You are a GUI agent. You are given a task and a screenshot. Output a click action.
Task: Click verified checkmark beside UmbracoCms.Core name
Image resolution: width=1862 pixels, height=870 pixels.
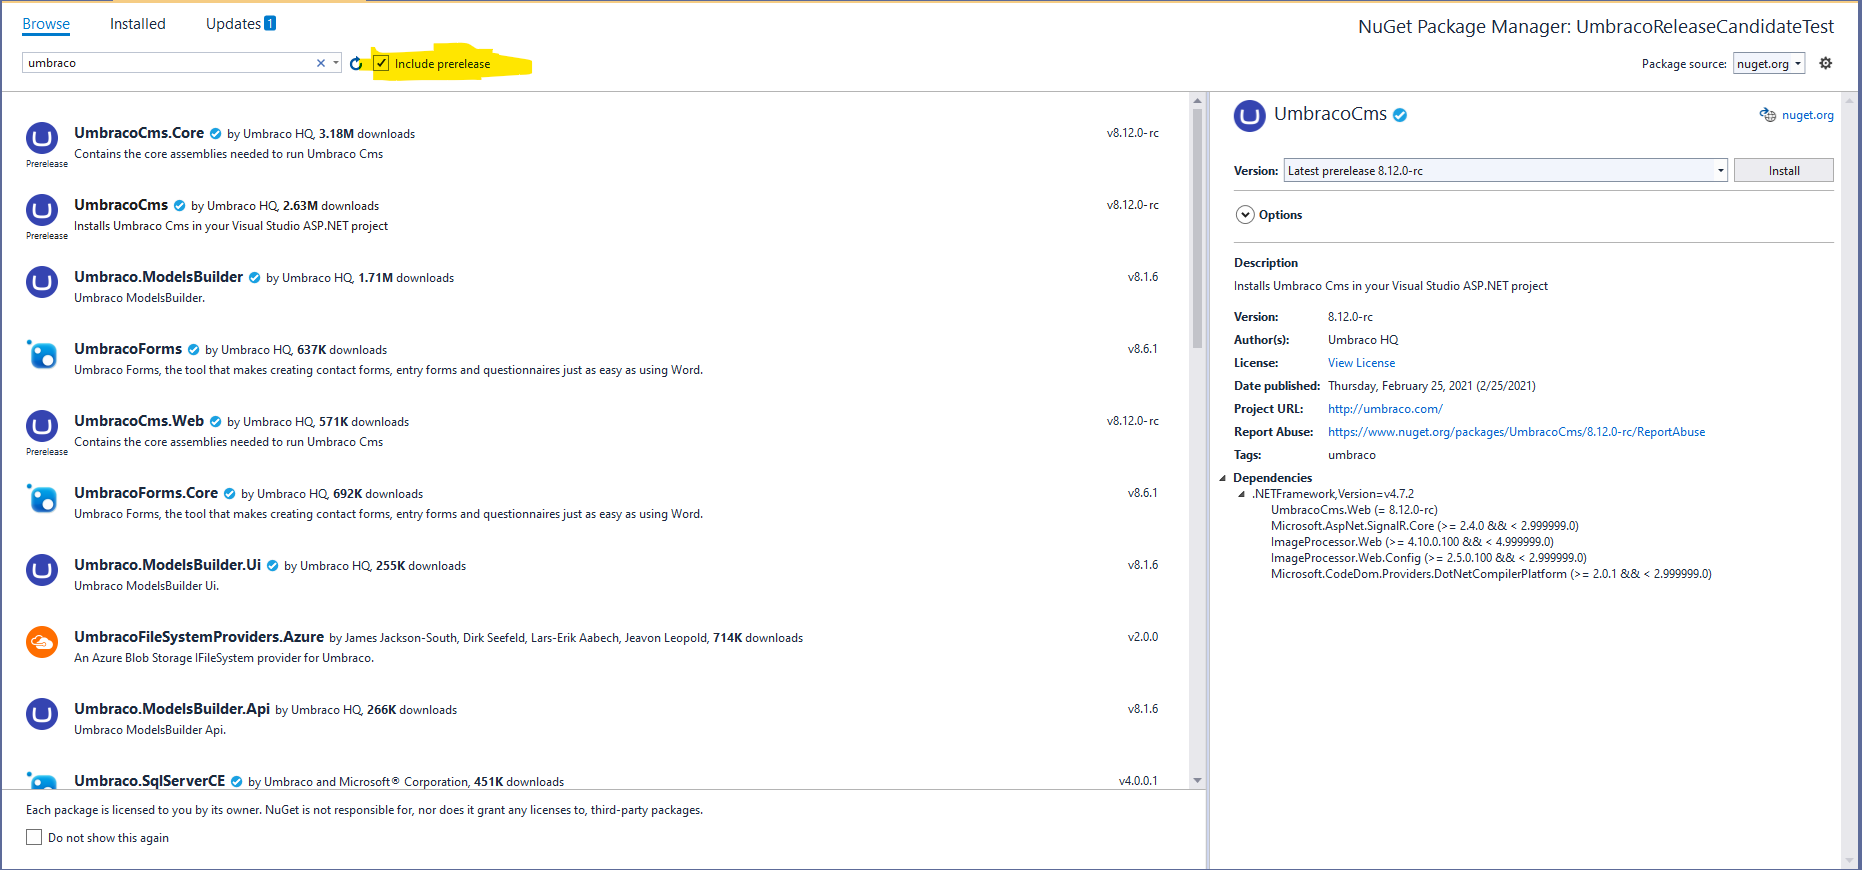(215, 134)
